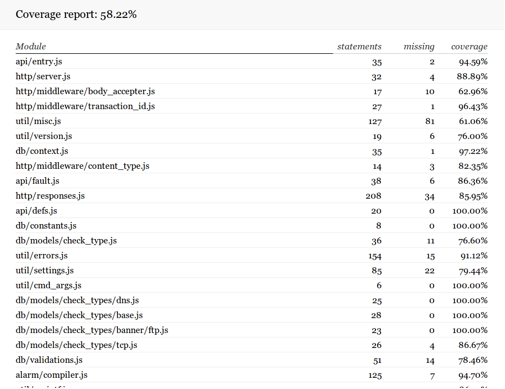Select api/fault.js in the list
The height and width of the screenshot is (389, 505).
point(37,181)
